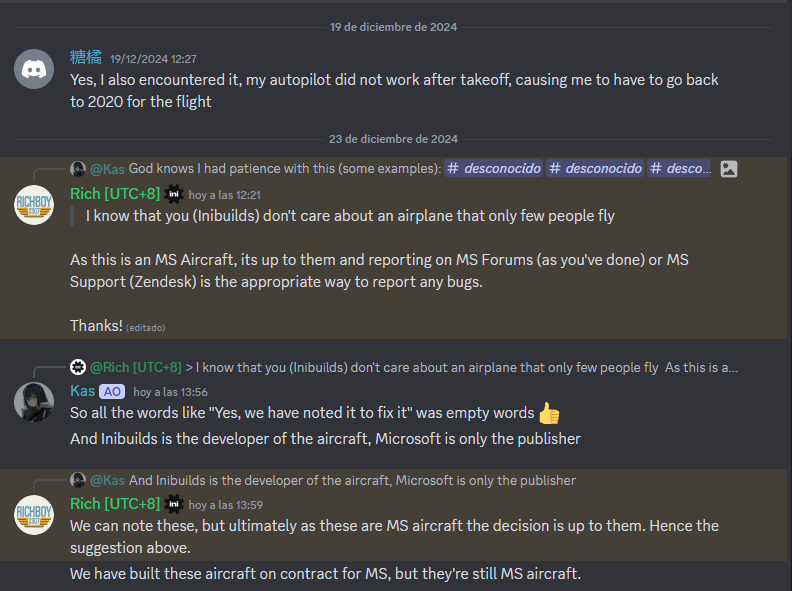Click Rich's RICHBOY avatar on the 13:59 message

point(34,515)
